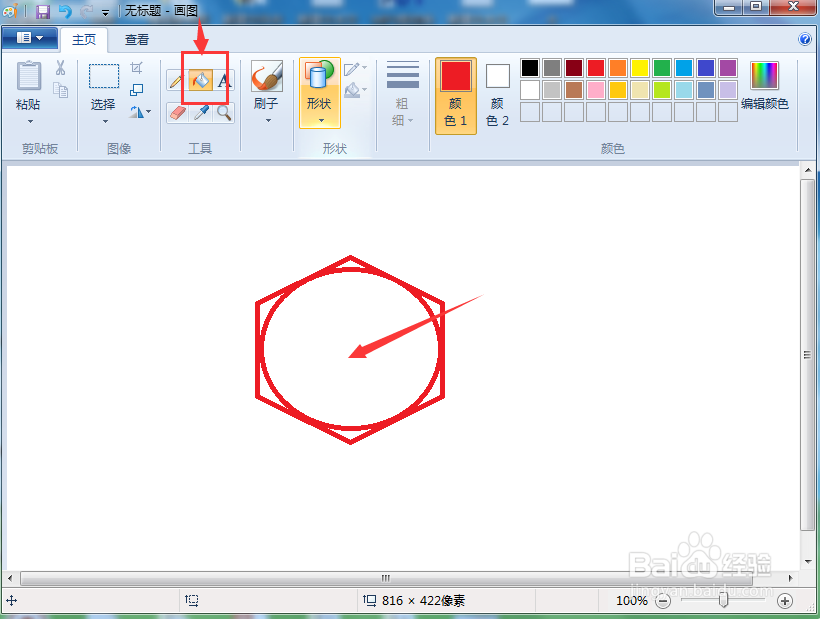Click the zoom in plus button
This screenshot has width=820, height=619.
coord(784,601)
